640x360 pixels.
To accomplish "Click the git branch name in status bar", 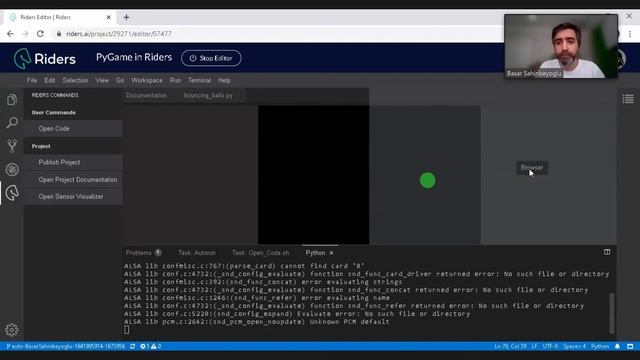I will [x=66, y=346].
